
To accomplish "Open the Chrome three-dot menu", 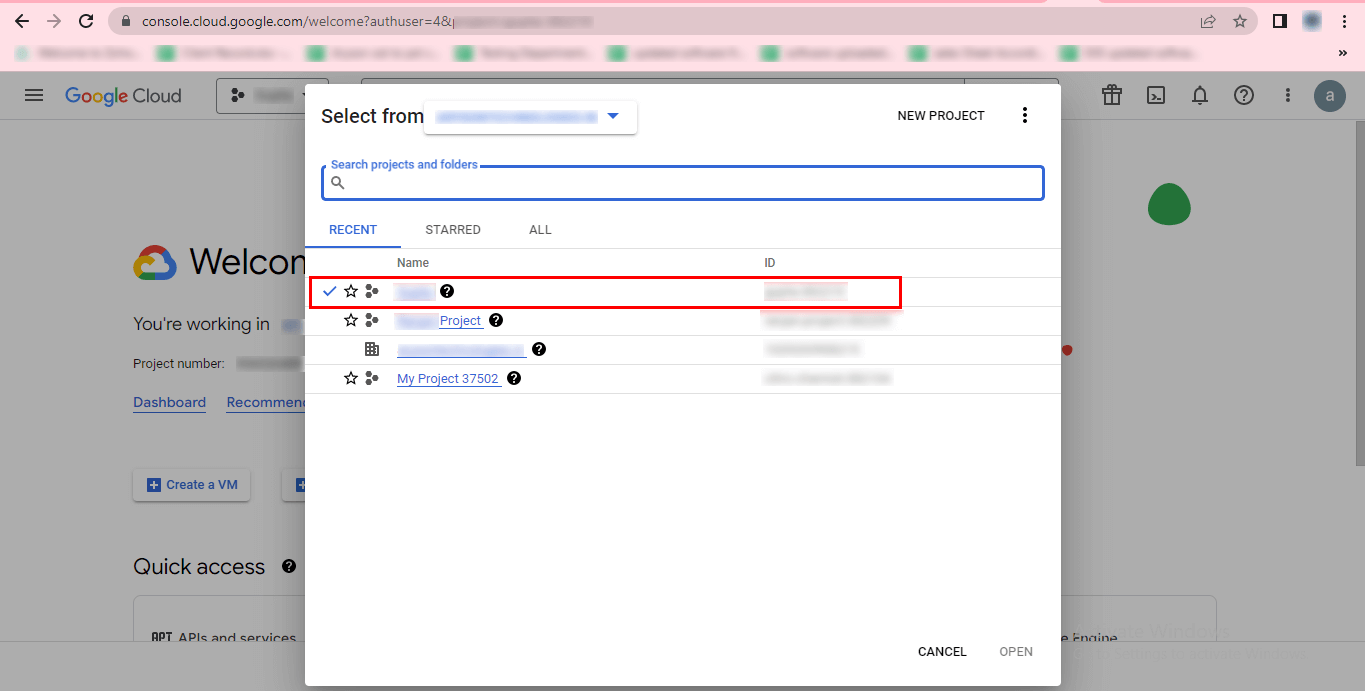I will pos(1344,21).
